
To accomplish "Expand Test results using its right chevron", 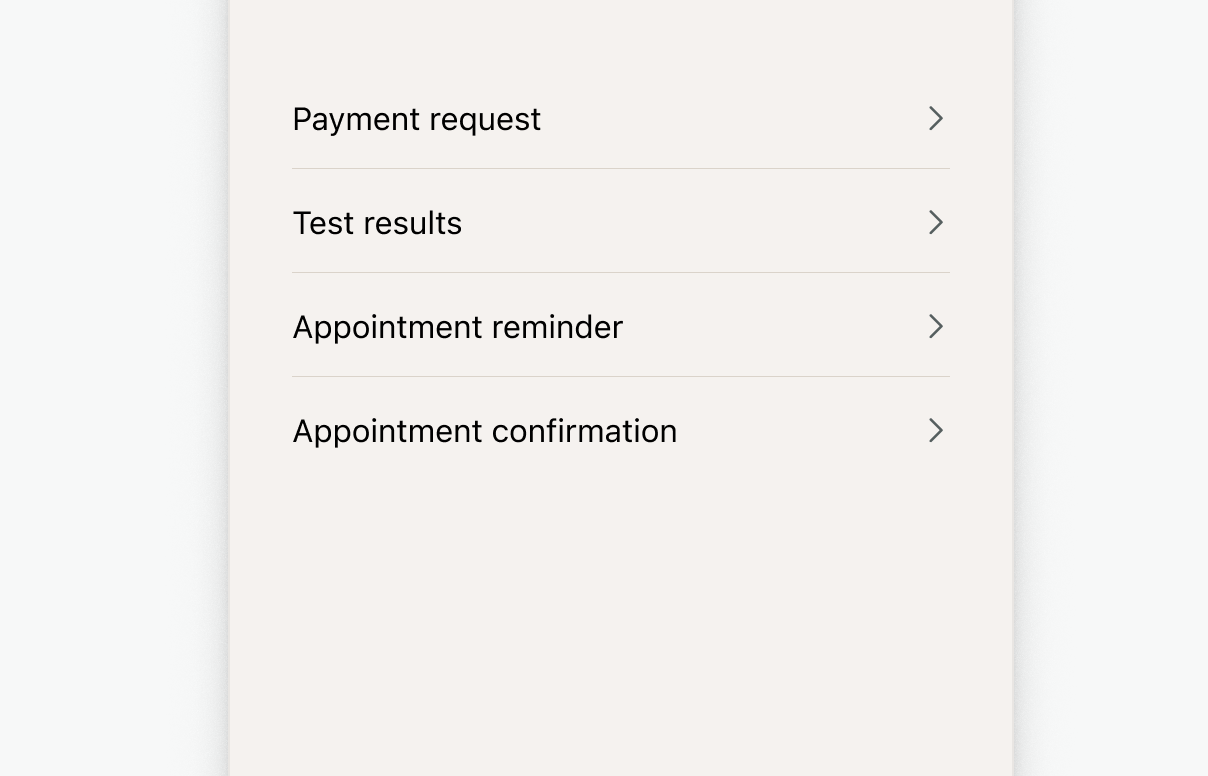I will point(936,223).
